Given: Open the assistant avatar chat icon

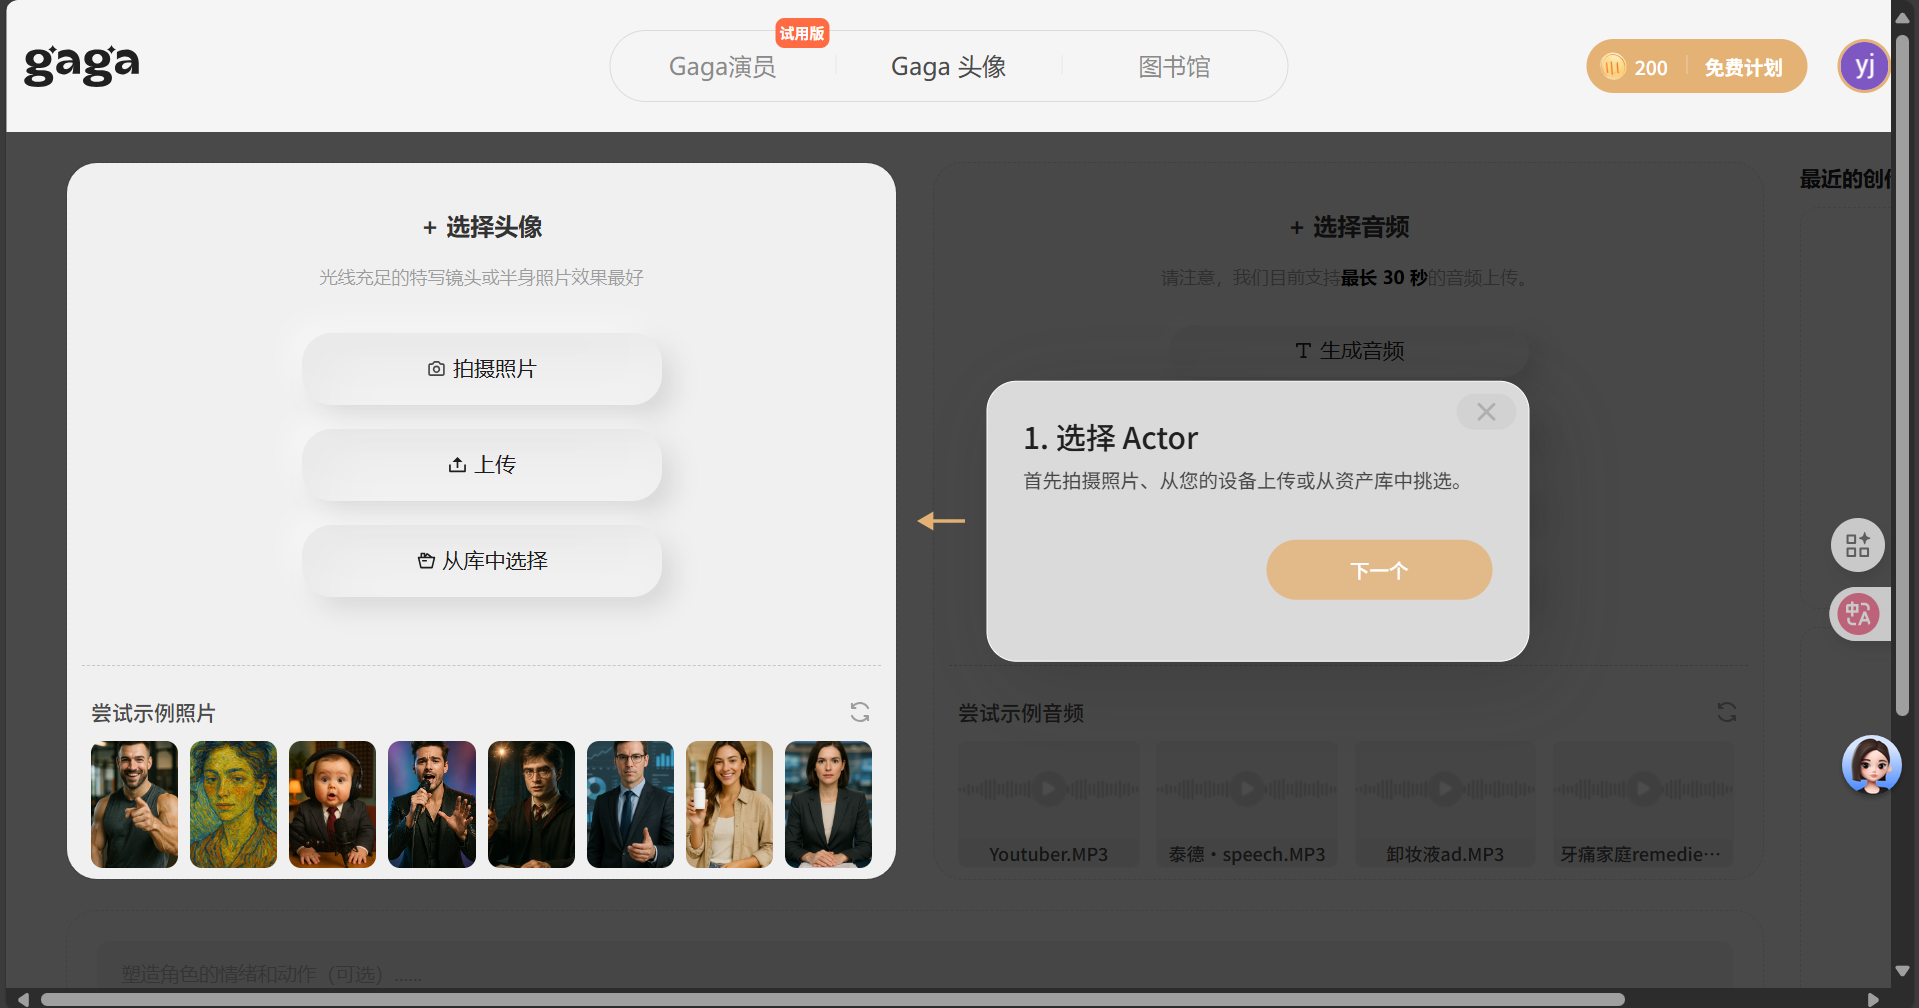Looking at the screenshot, I should pos(1871,765).
